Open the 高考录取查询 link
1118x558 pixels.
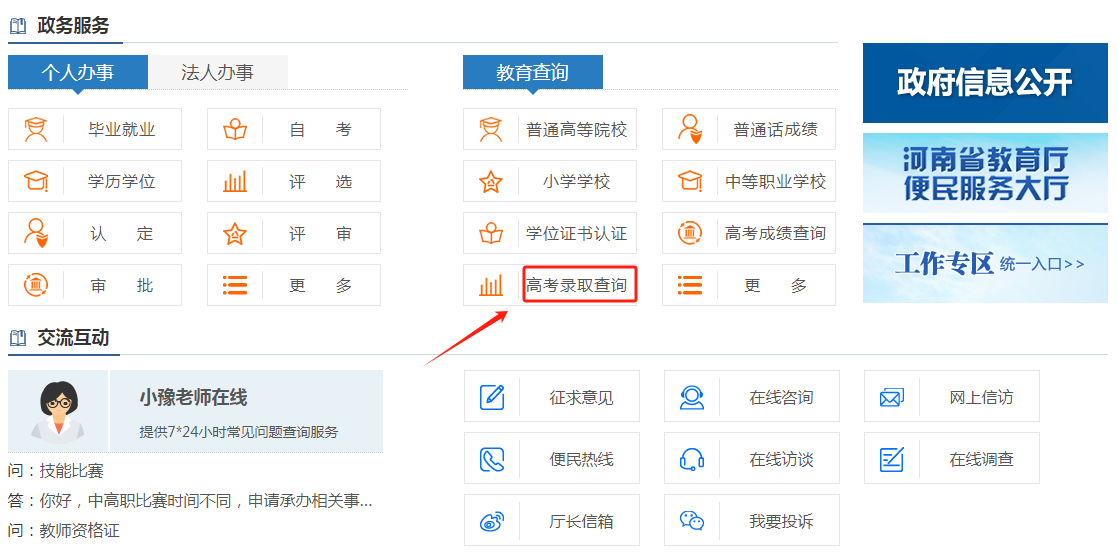[577, 286]
